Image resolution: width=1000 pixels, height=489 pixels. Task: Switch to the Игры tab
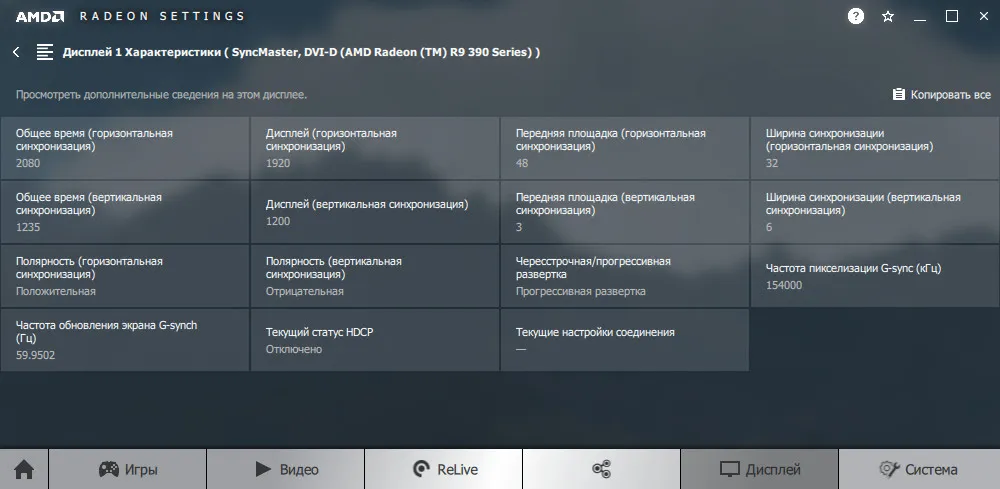click(x=127, y=469)
